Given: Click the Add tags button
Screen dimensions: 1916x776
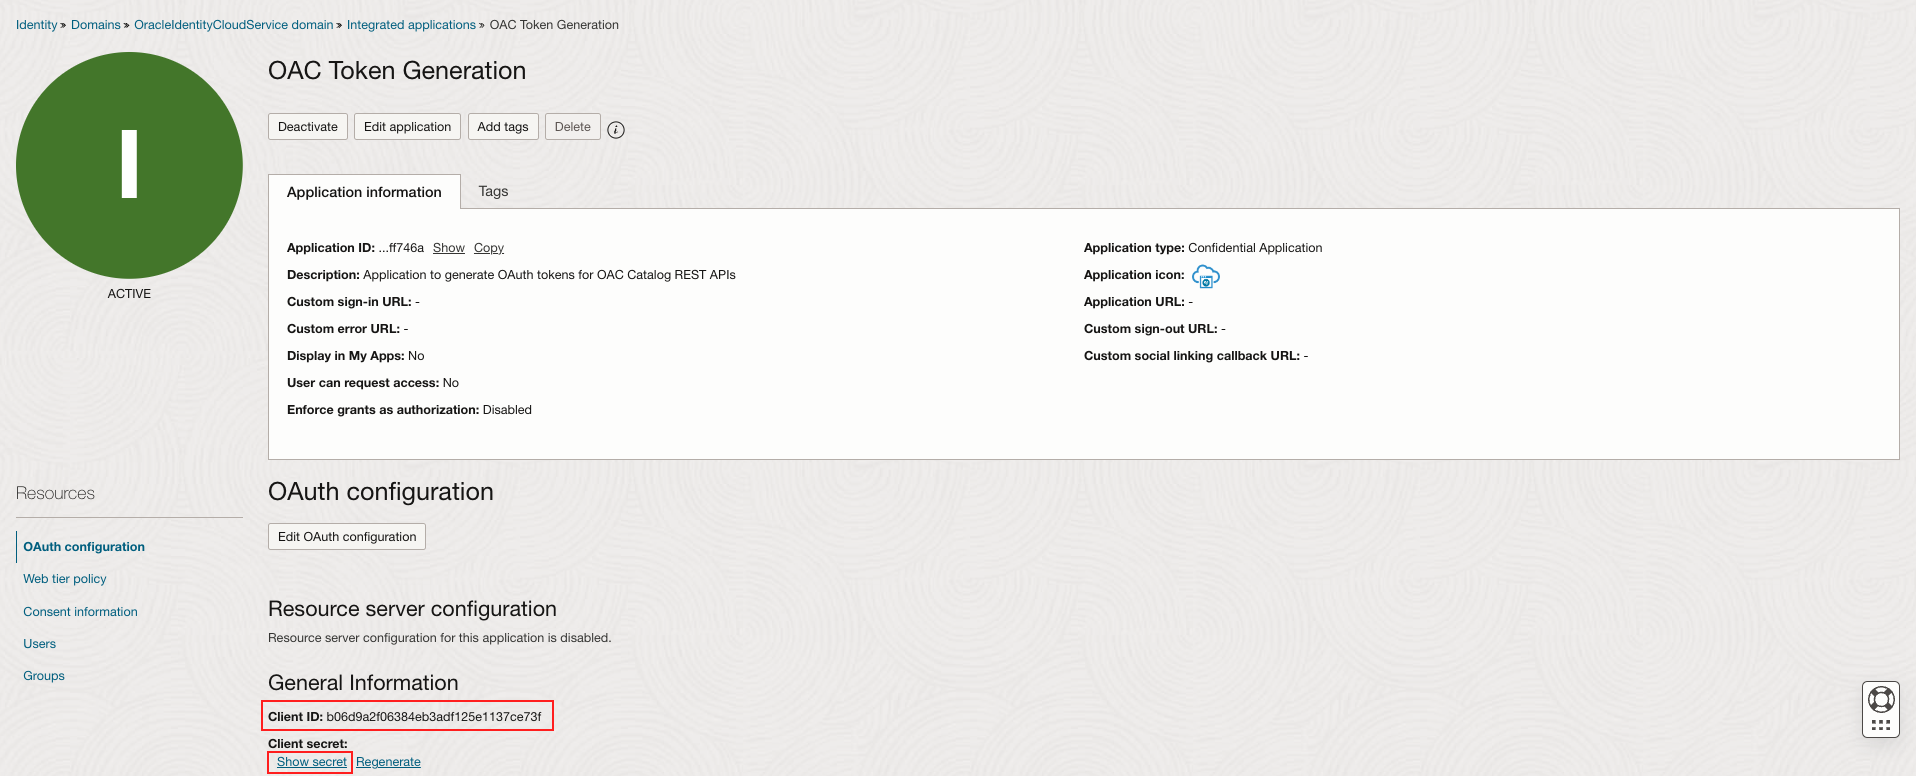Looking at the screenshot, I should (502, 127).
